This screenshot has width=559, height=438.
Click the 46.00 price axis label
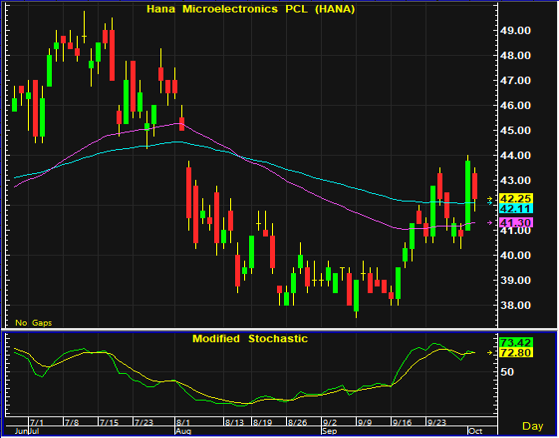coord(517,106)
